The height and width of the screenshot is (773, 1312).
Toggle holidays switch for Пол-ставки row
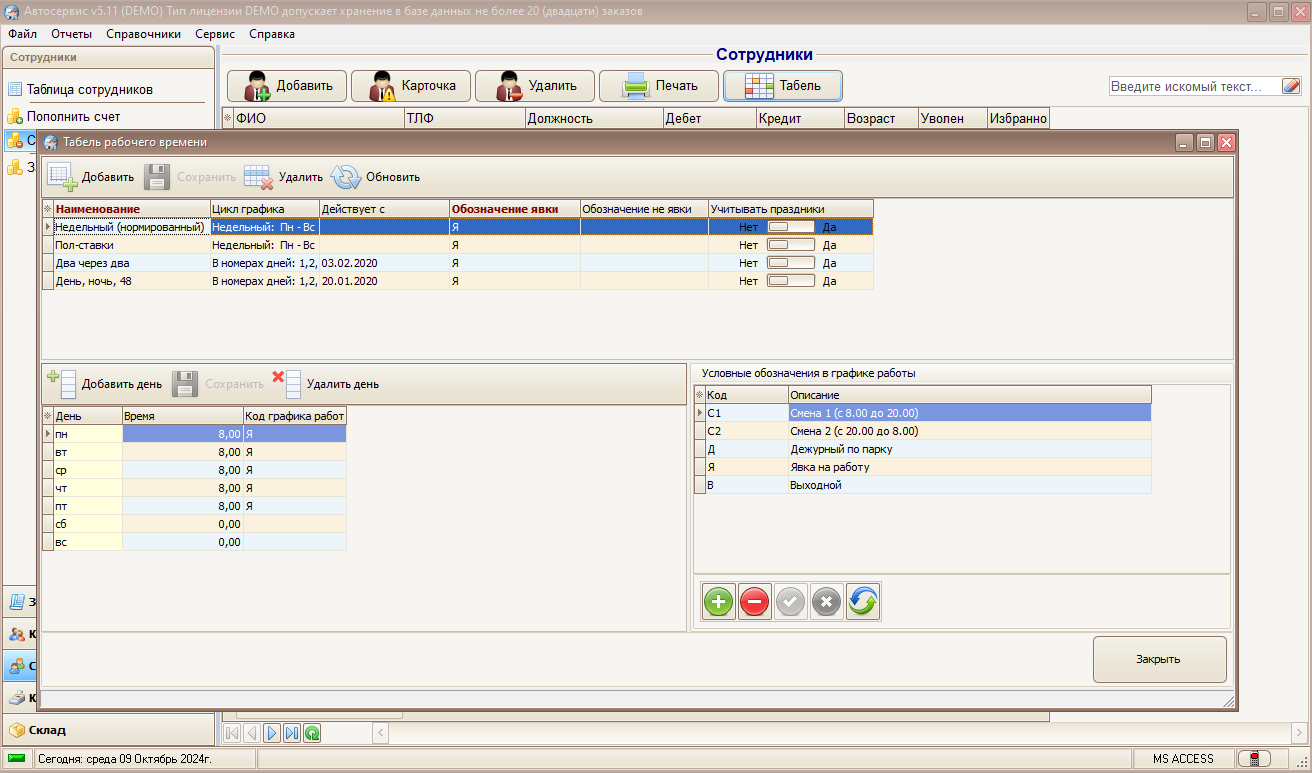pyautogui.click(x=791, y=245)
